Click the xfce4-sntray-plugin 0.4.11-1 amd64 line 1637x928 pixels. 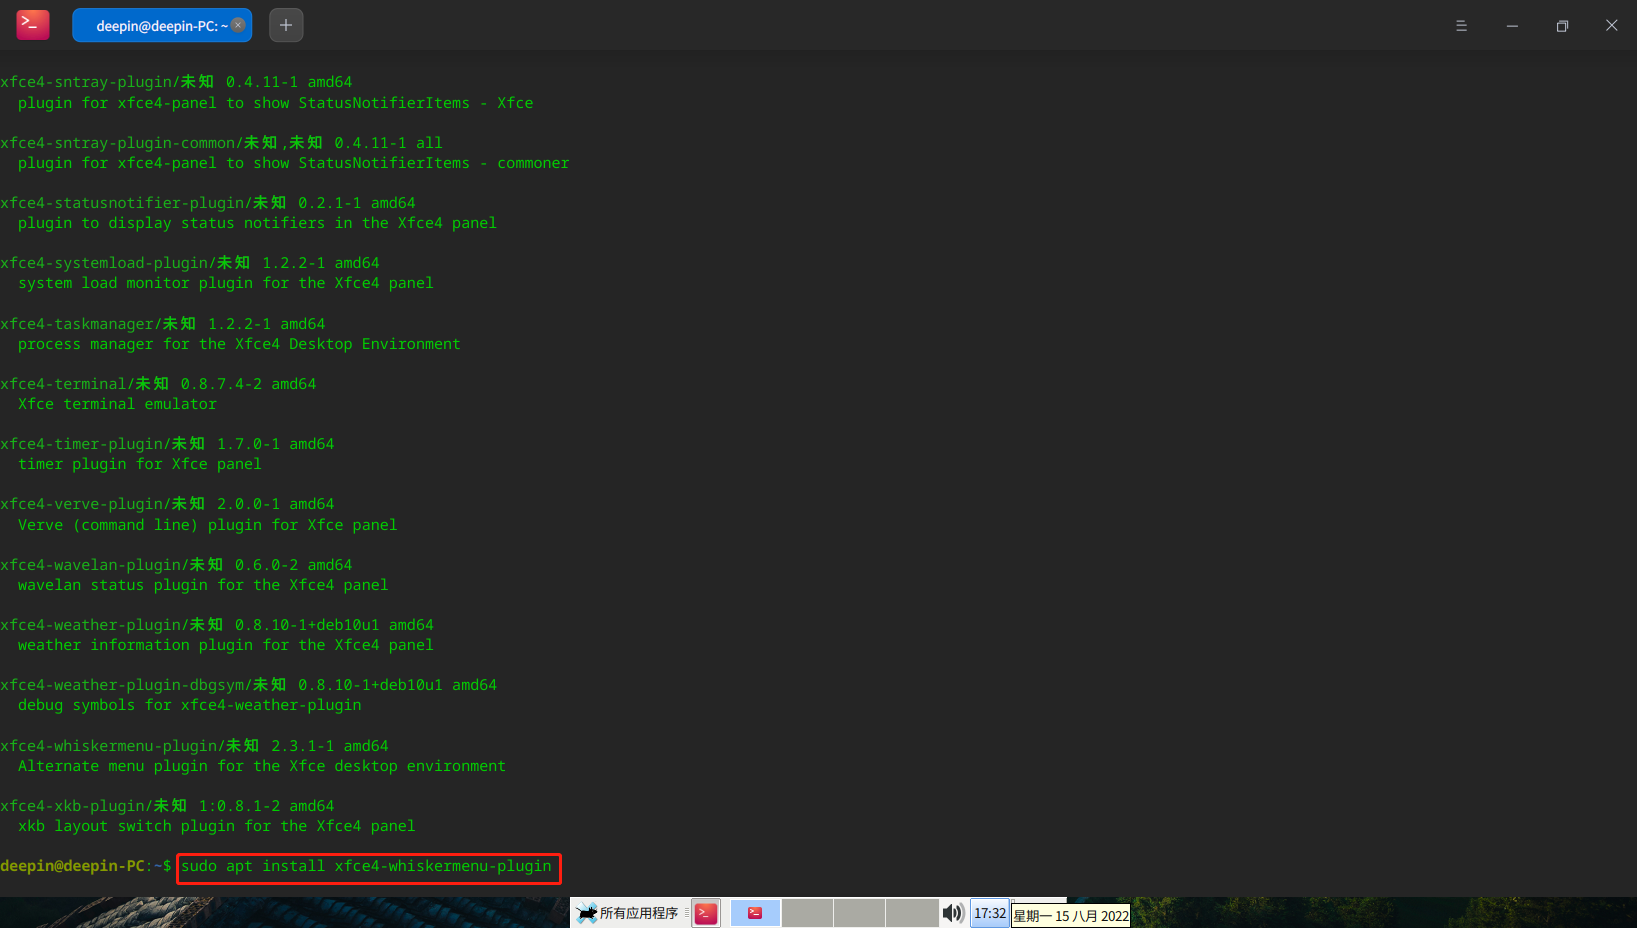pyautogui.click(x=176, y=82)
